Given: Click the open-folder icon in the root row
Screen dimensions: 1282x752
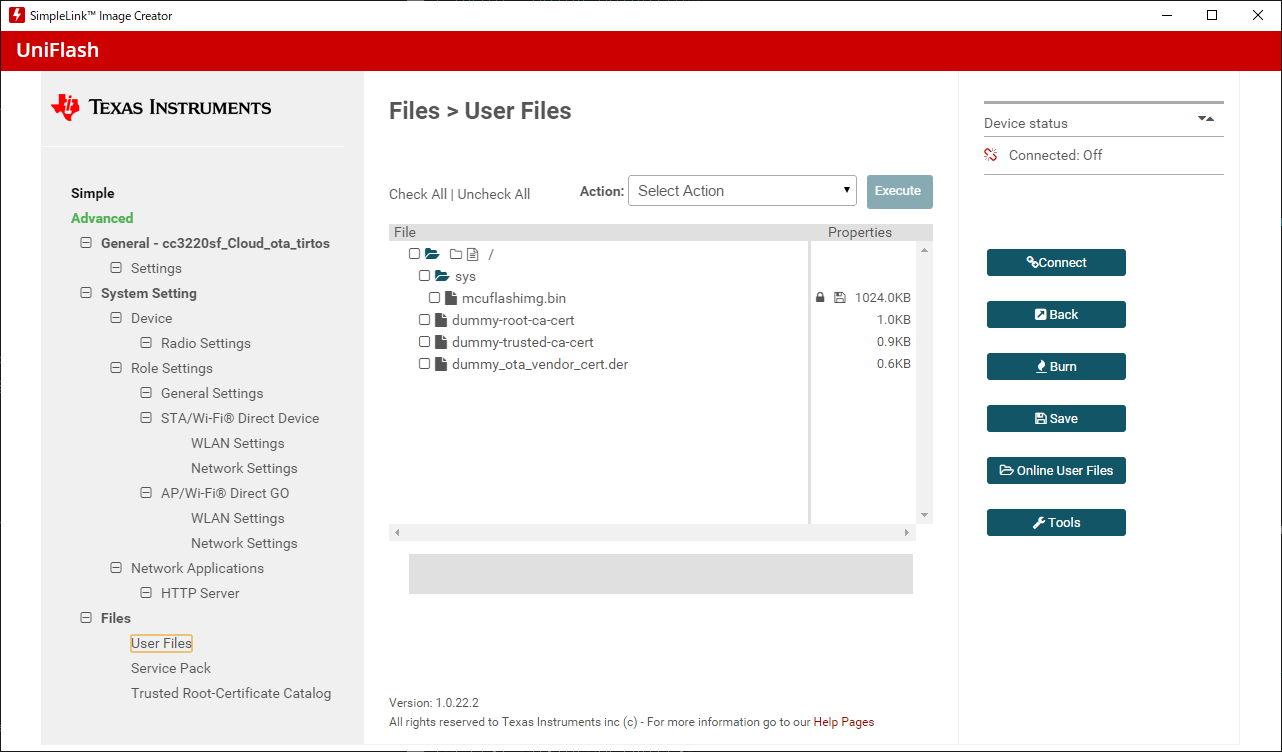Looking at the screenshot, I should click(x=432, y=254).
